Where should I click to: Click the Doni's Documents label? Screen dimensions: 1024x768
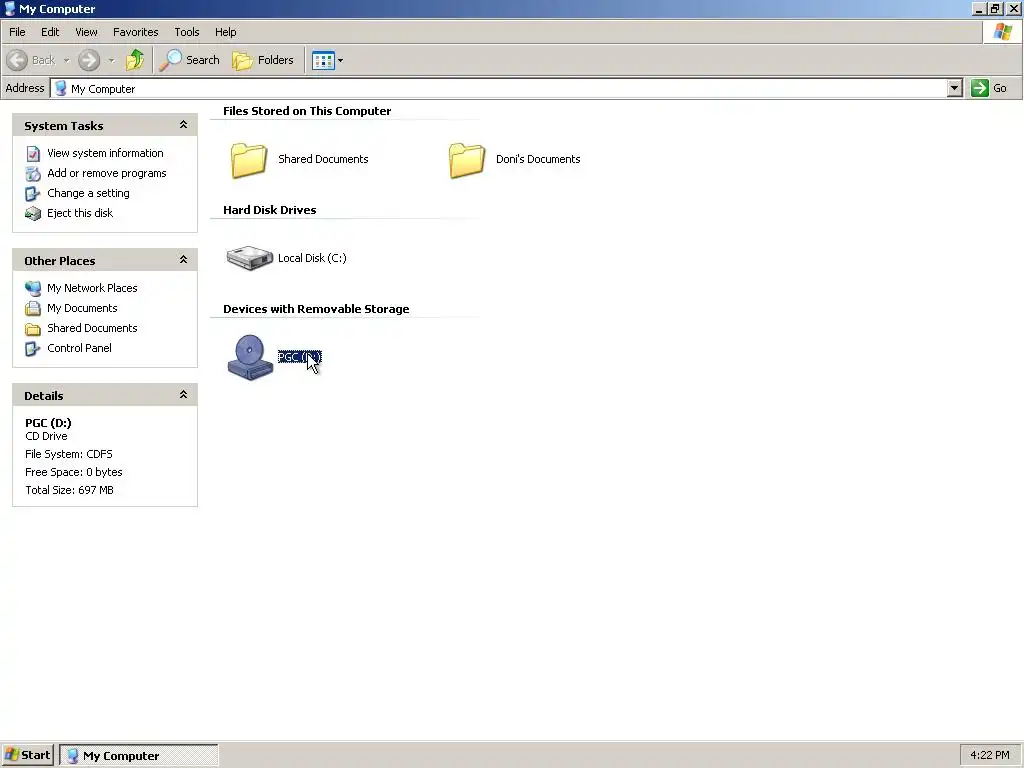point(538,159)
